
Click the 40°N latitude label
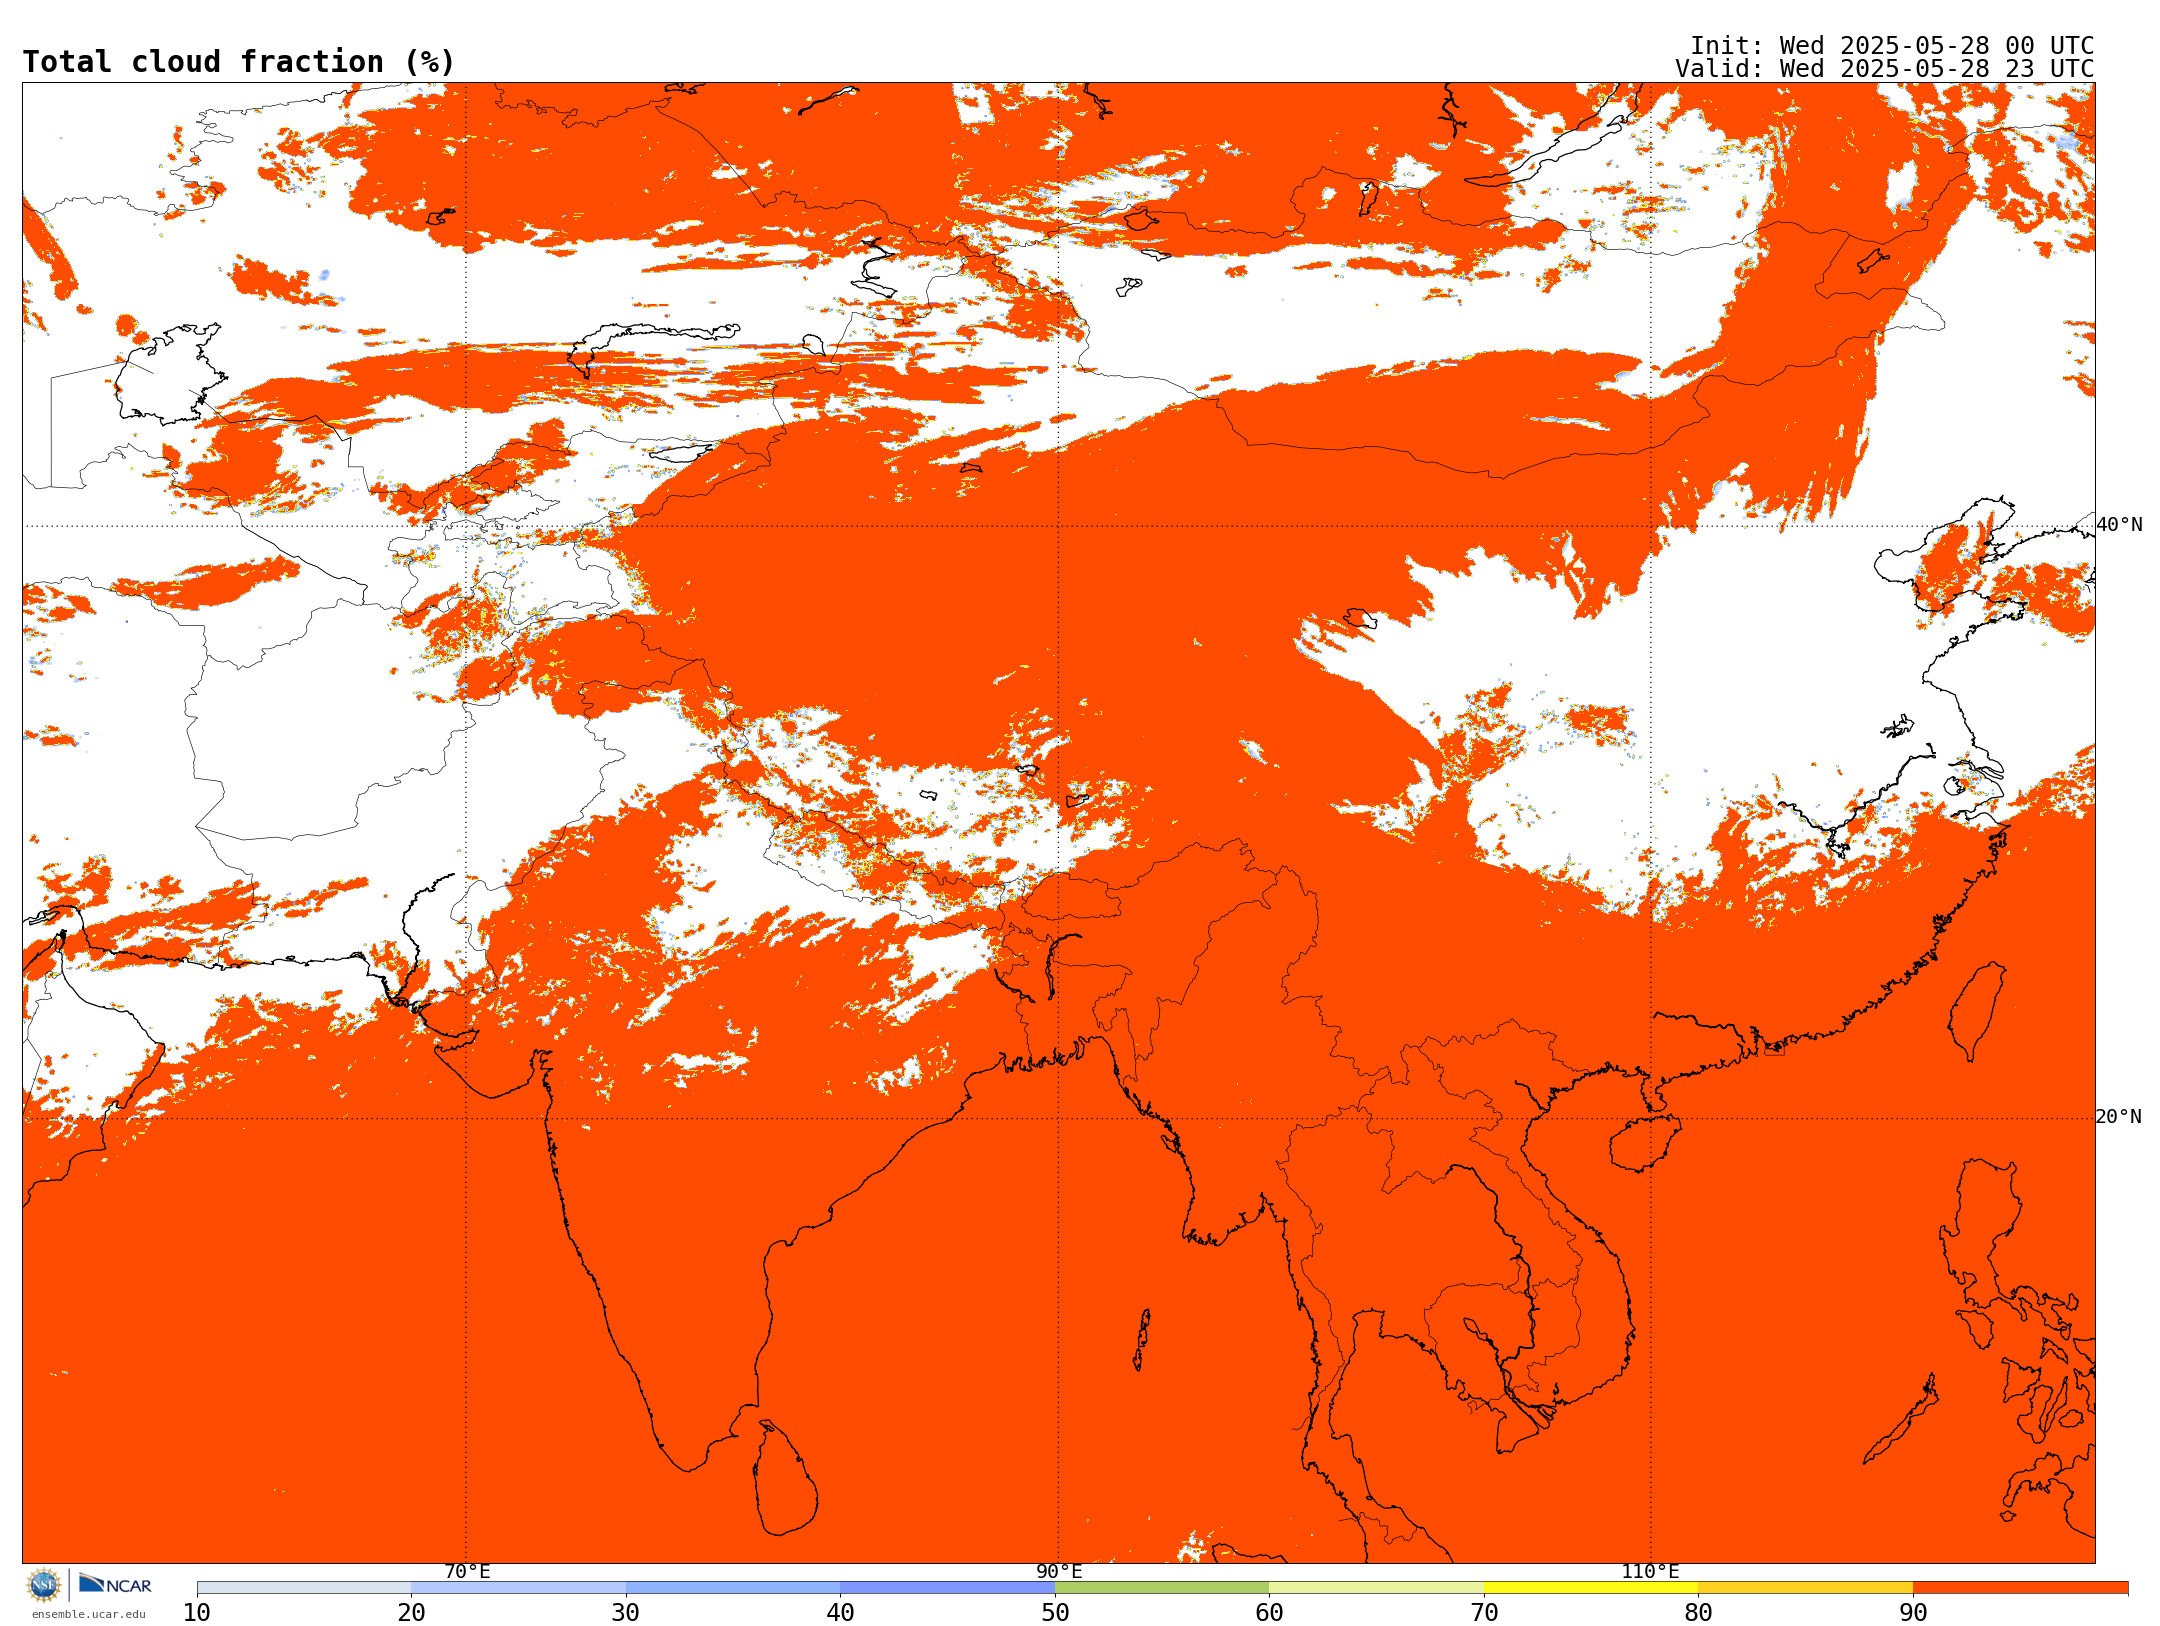2119,525
